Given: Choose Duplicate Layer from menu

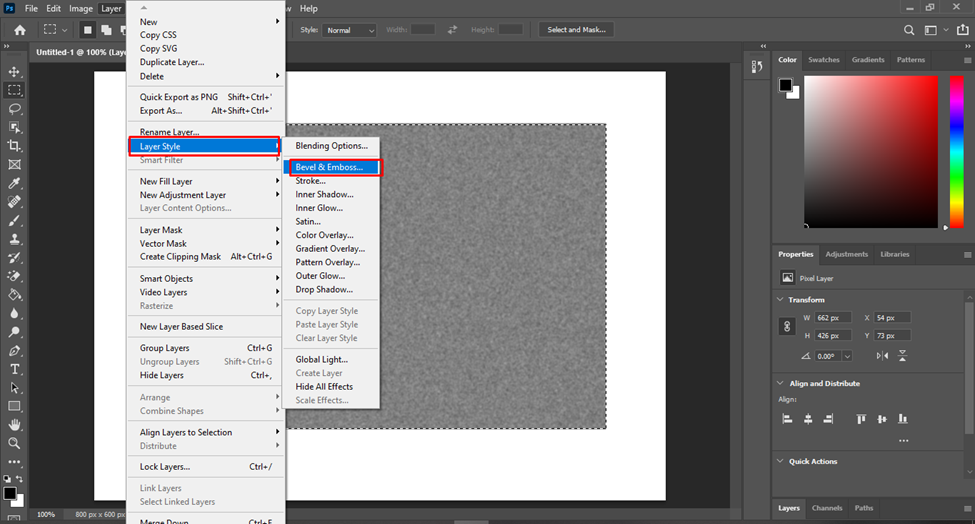Looking at the screenshot, I should (x=206, y=62).
